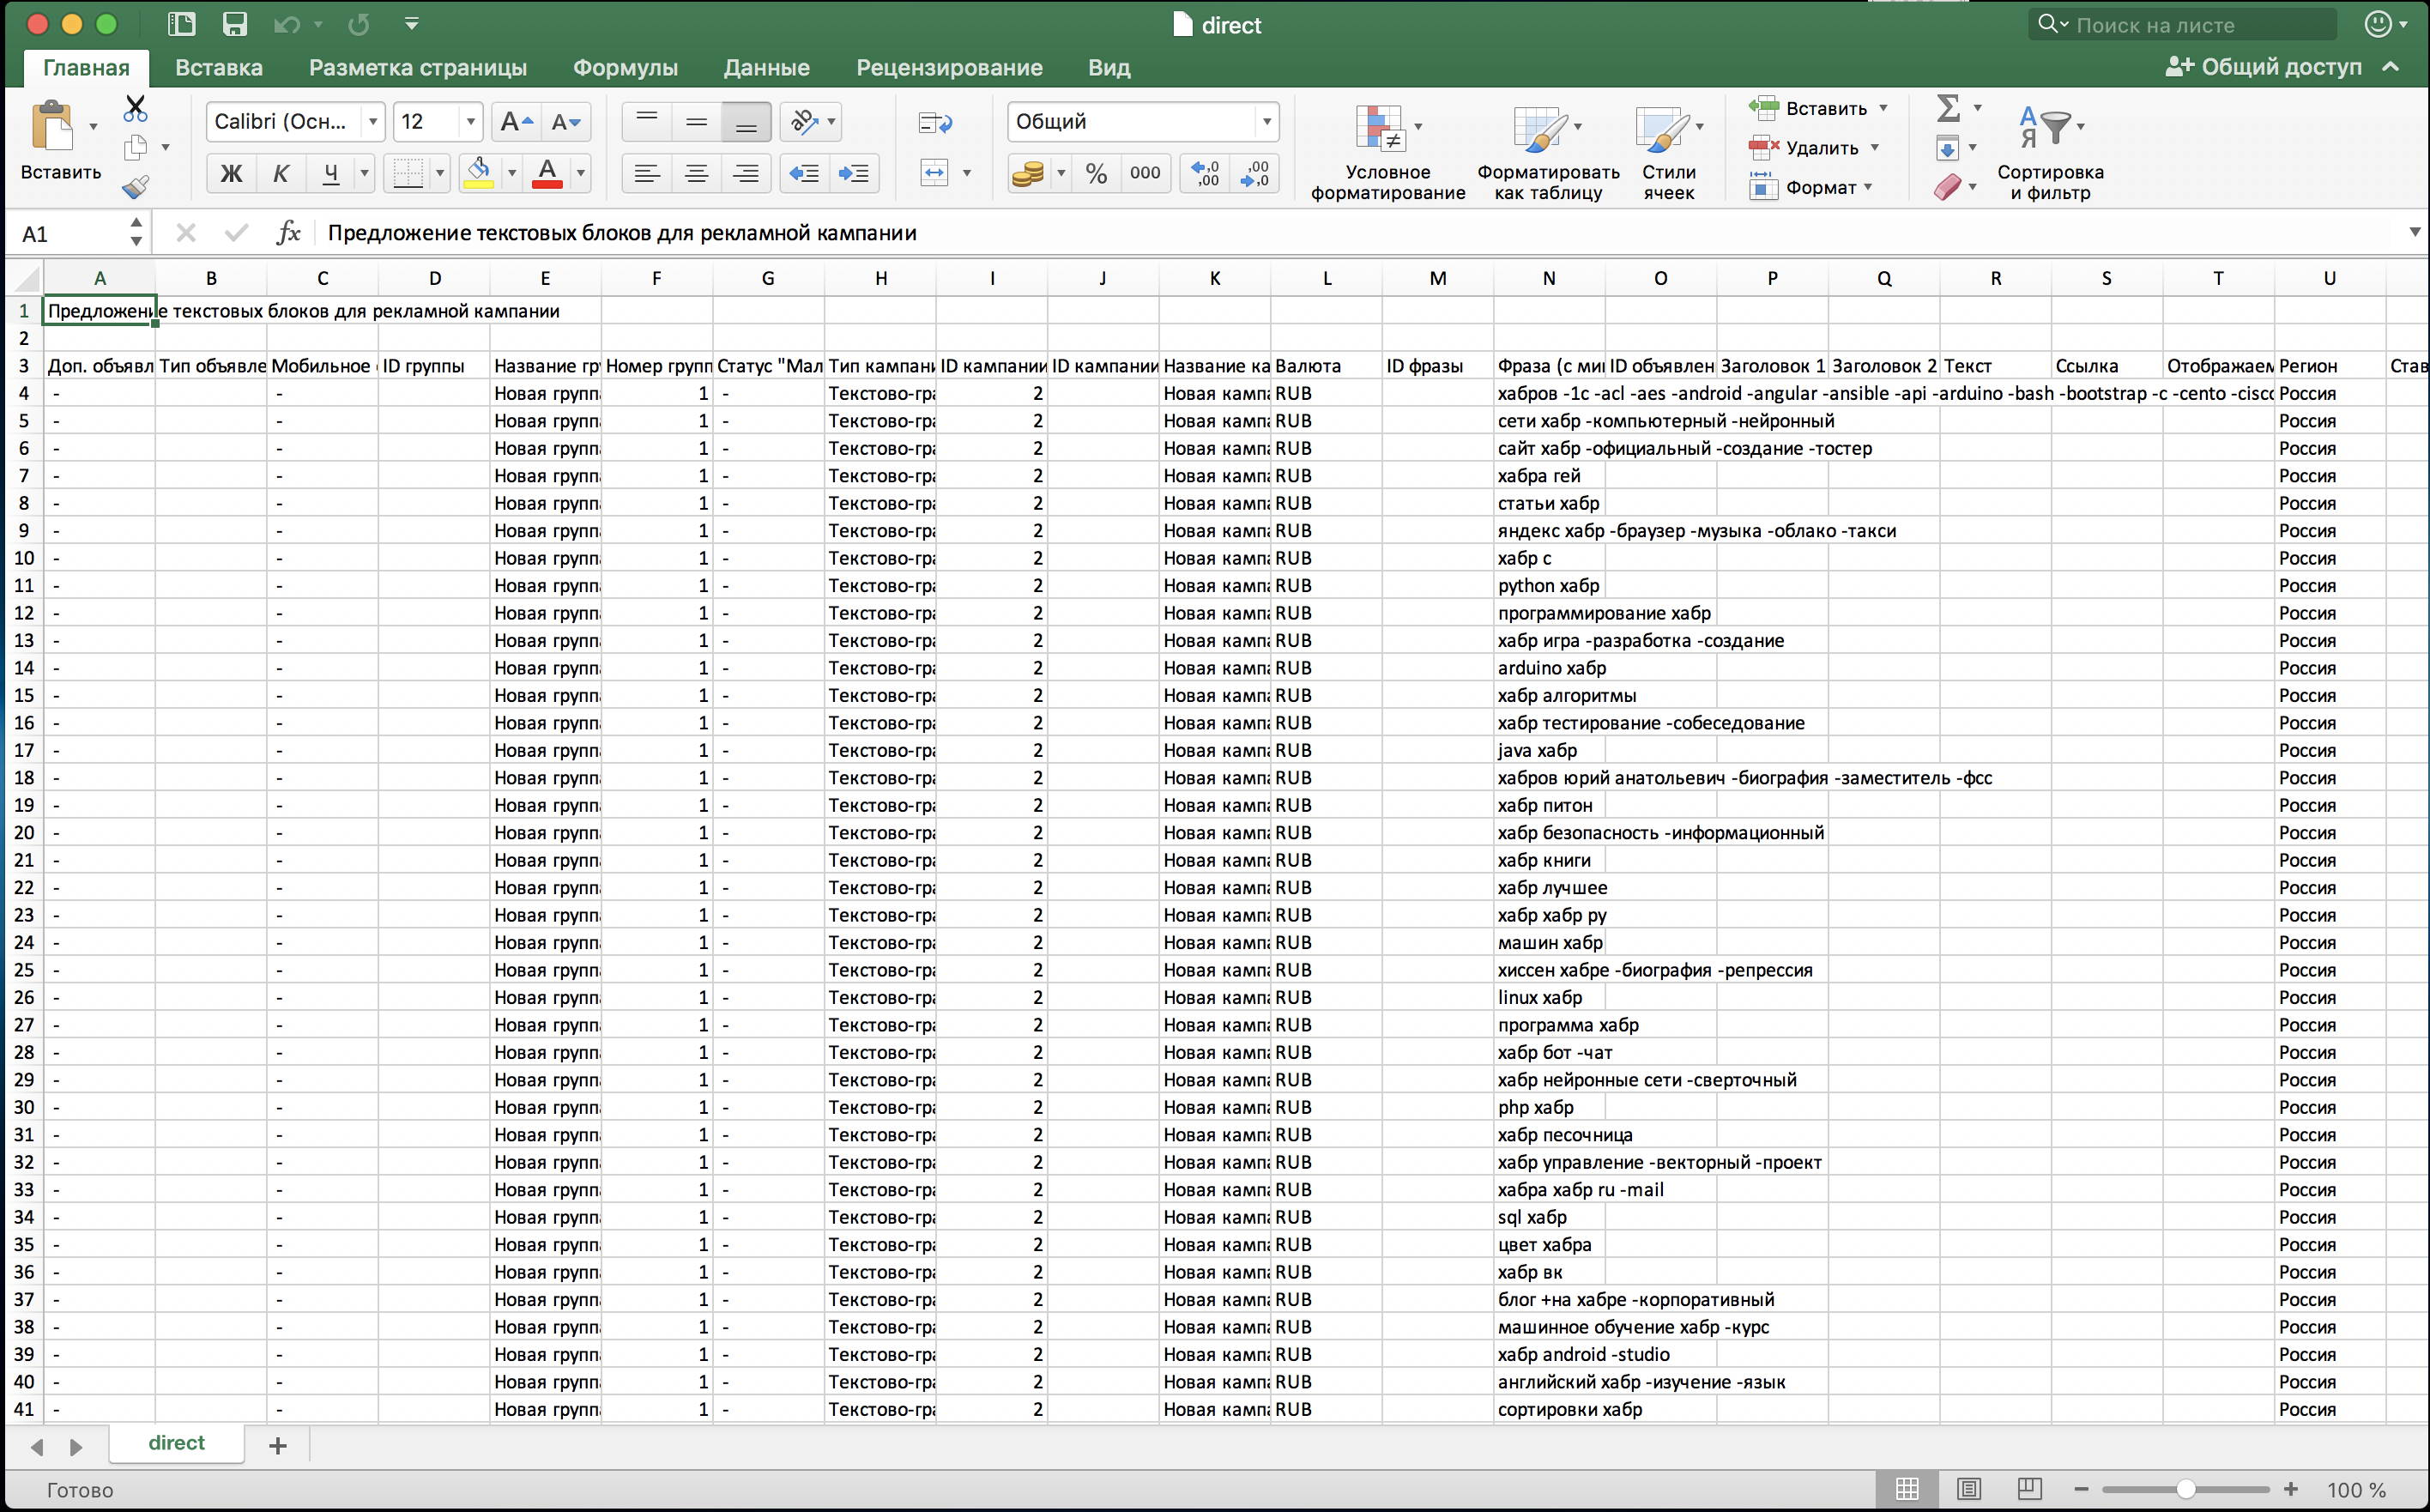Switch to Normal view in status bar
Viewport: 2430px width, 1512px height.
[x=1907, y=1489]
